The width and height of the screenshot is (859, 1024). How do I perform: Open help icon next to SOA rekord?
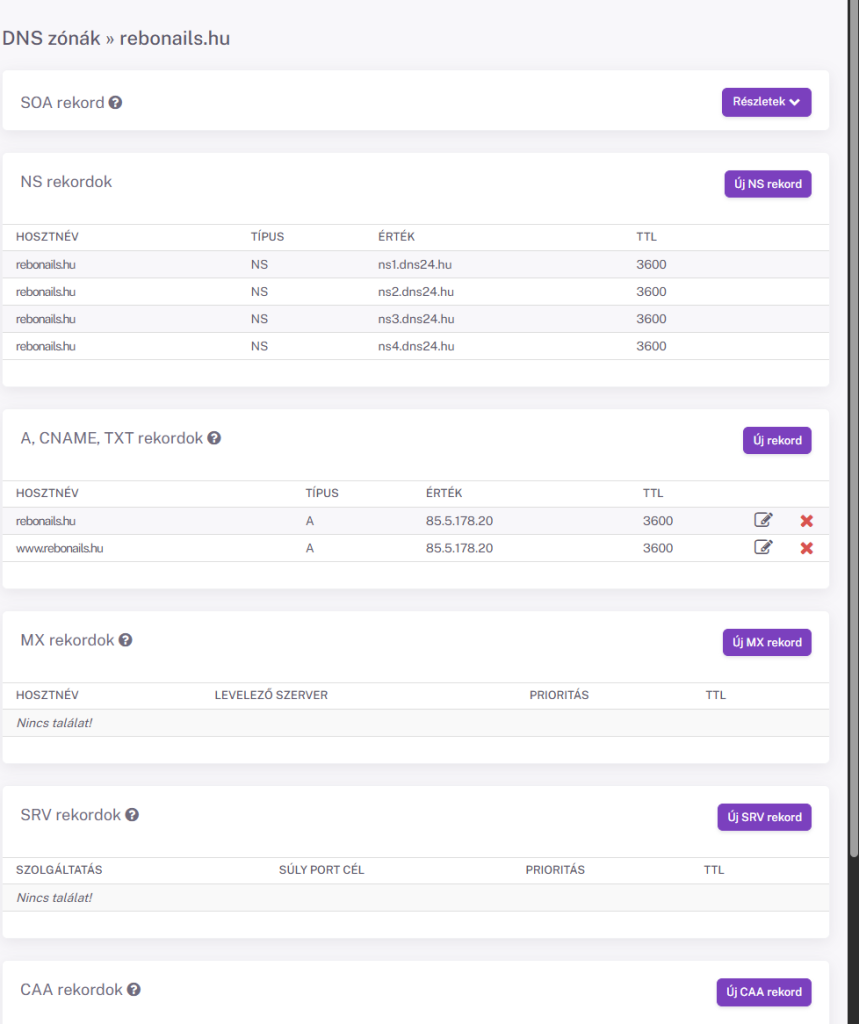pyautogui.click(x=115, y=102)
